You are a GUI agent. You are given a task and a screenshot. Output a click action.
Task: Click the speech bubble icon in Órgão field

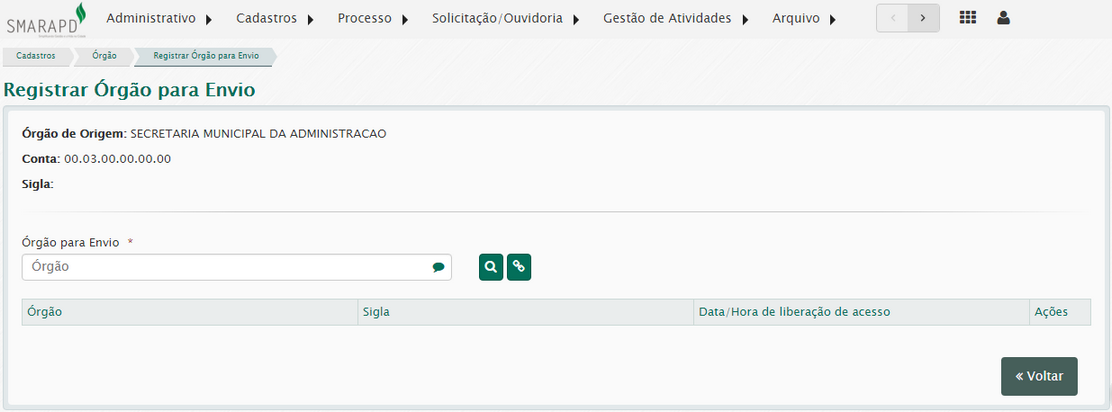point(438,267)
